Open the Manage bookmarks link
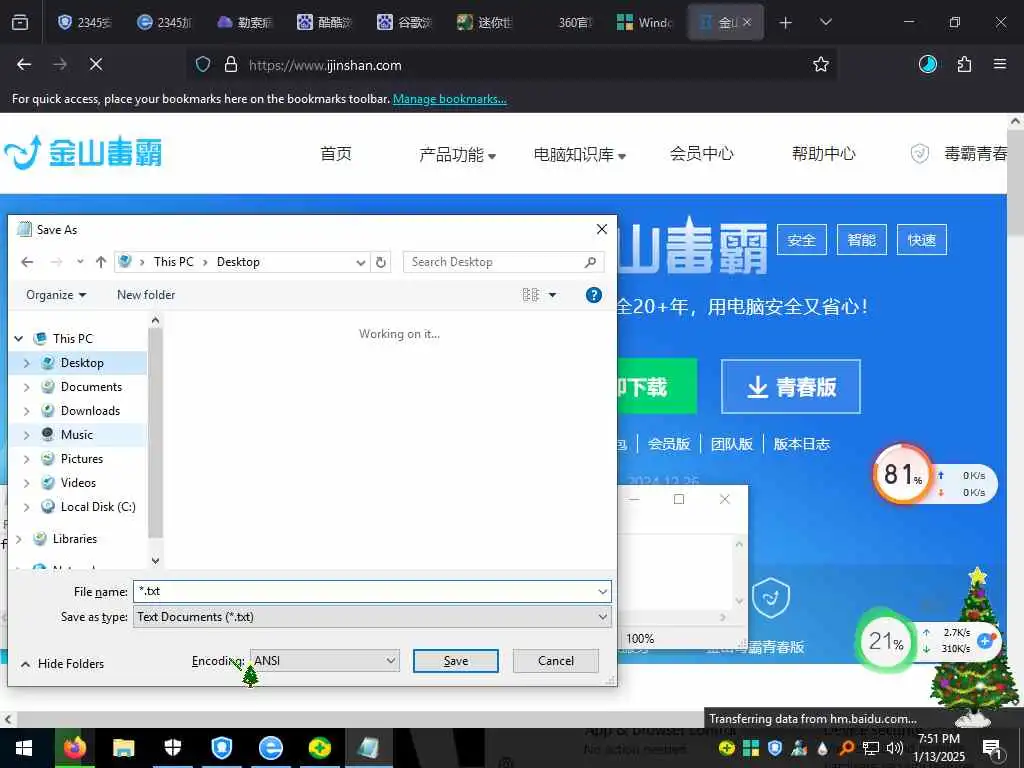 click(449, 99)
